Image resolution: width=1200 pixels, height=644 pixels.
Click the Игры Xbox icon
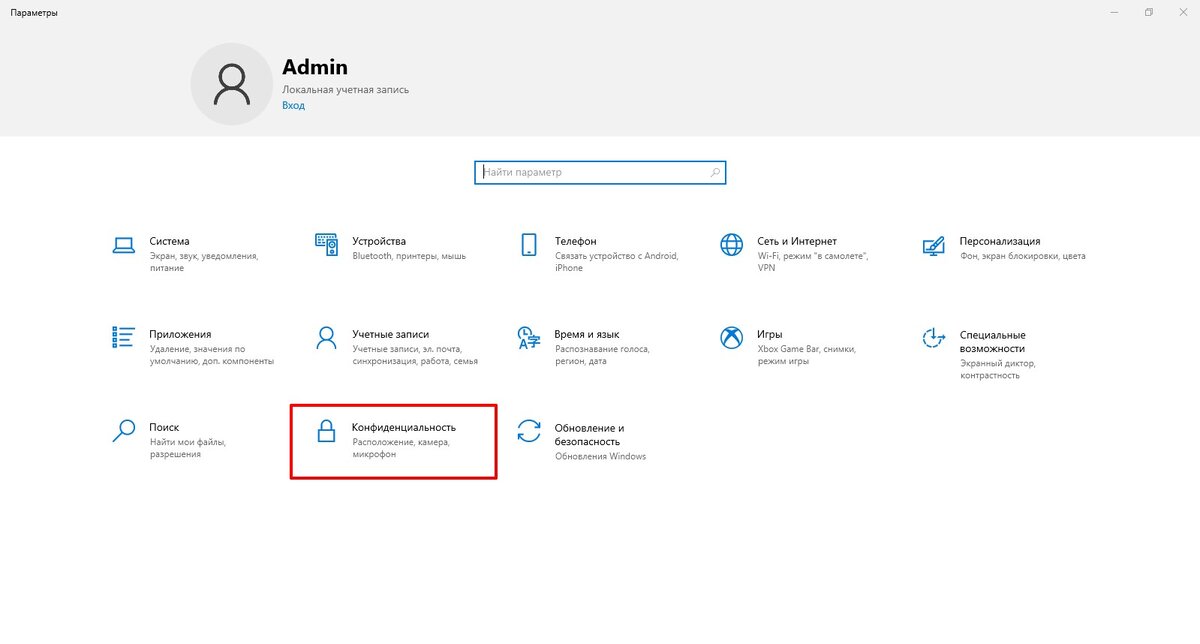tap(732, 337)
